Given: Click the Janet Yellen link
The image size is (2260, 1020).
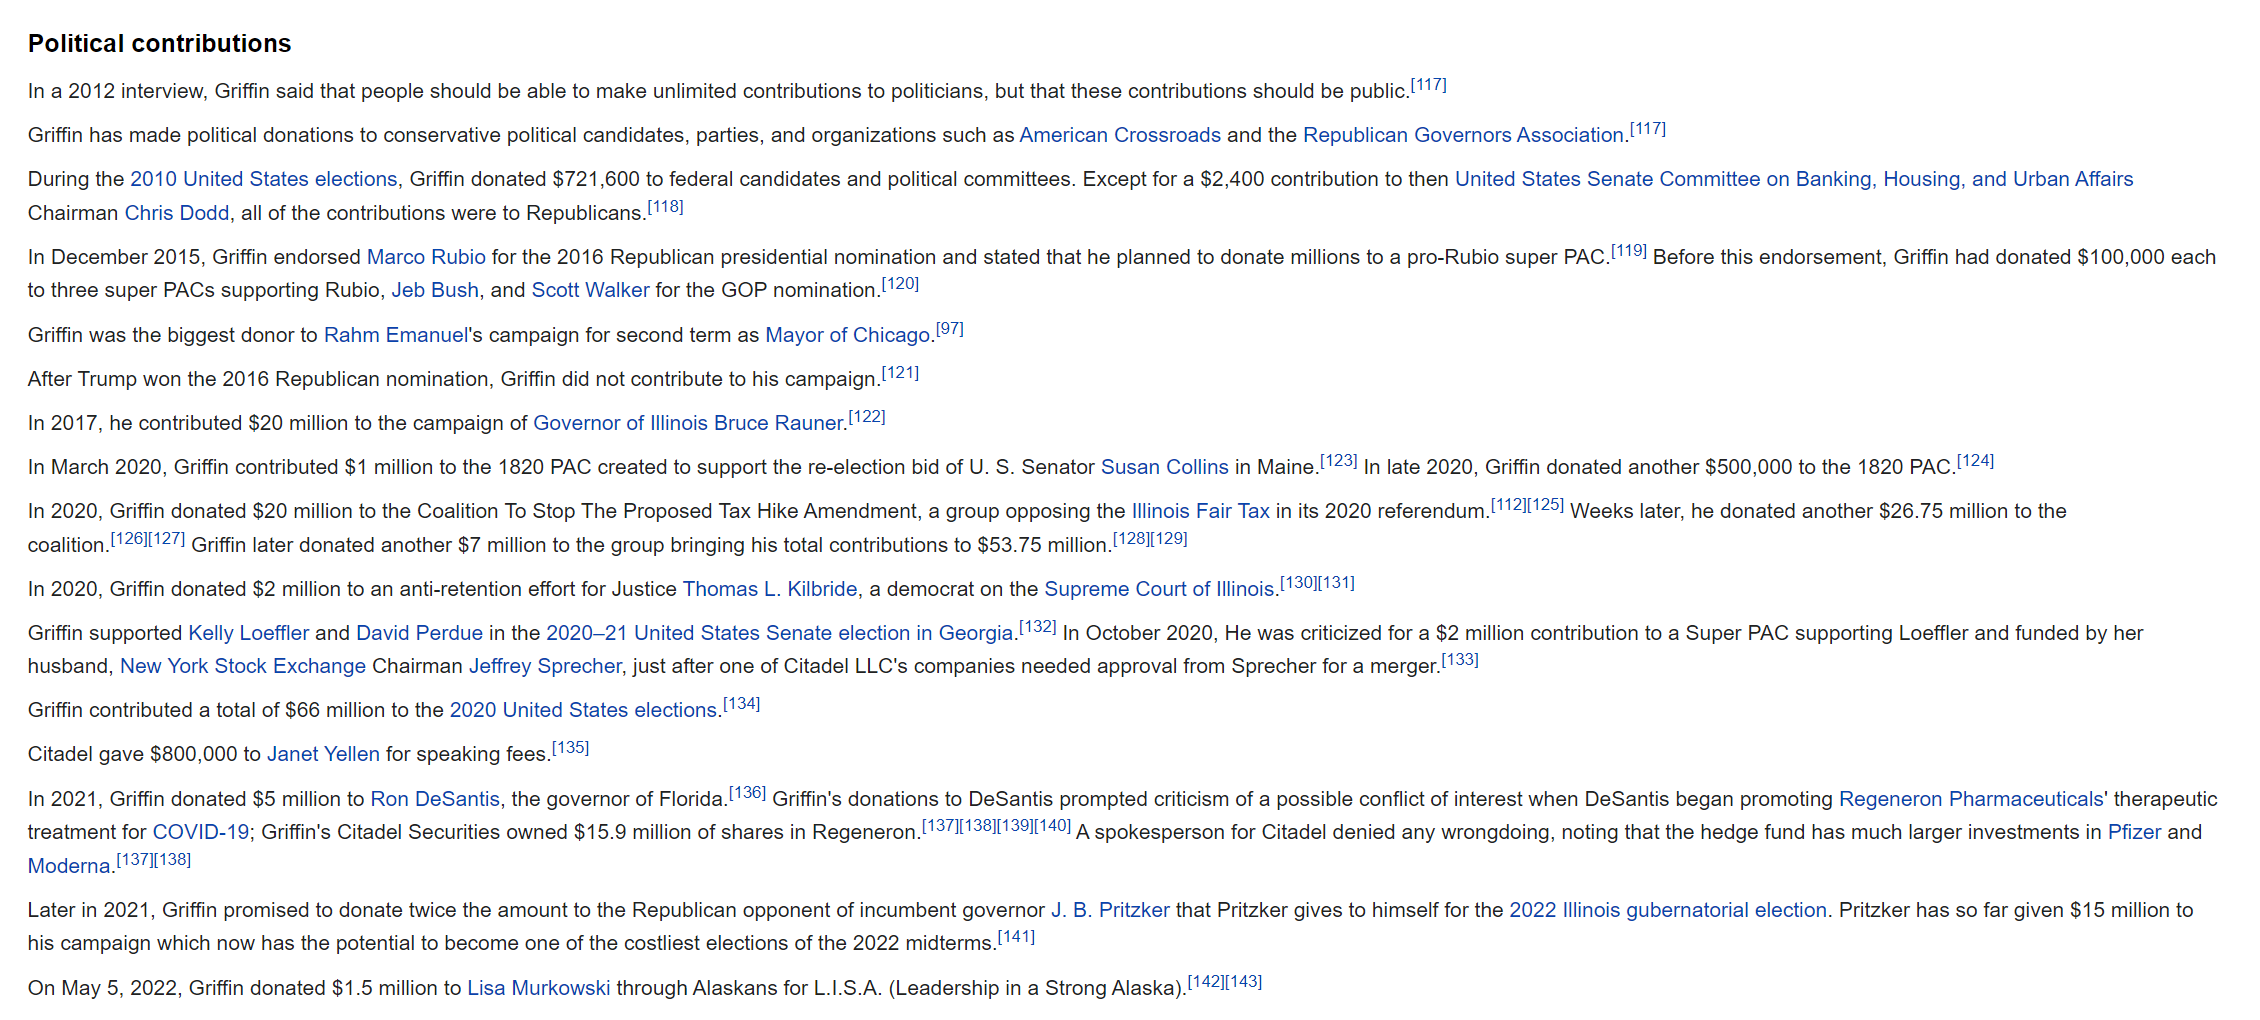Looking at the screenshot, I should click(x=323, y=754).
